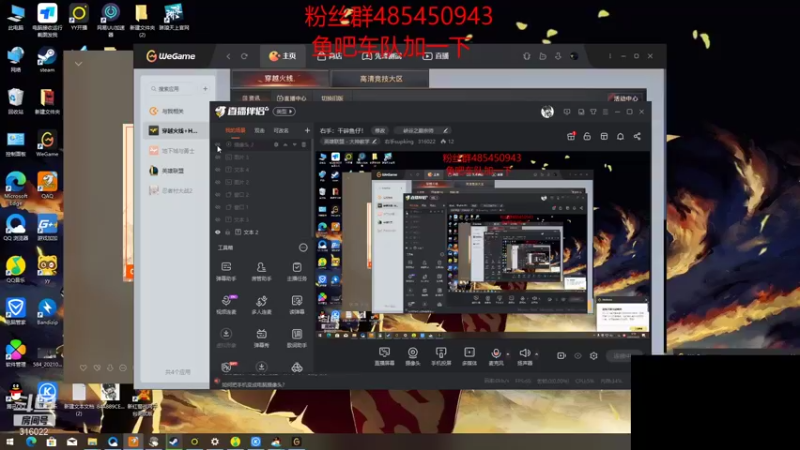Click the user avatar in 直播伴侣 title bar
Screen dimensions: 800x450
pyautogui.click(x=547, y=112)
